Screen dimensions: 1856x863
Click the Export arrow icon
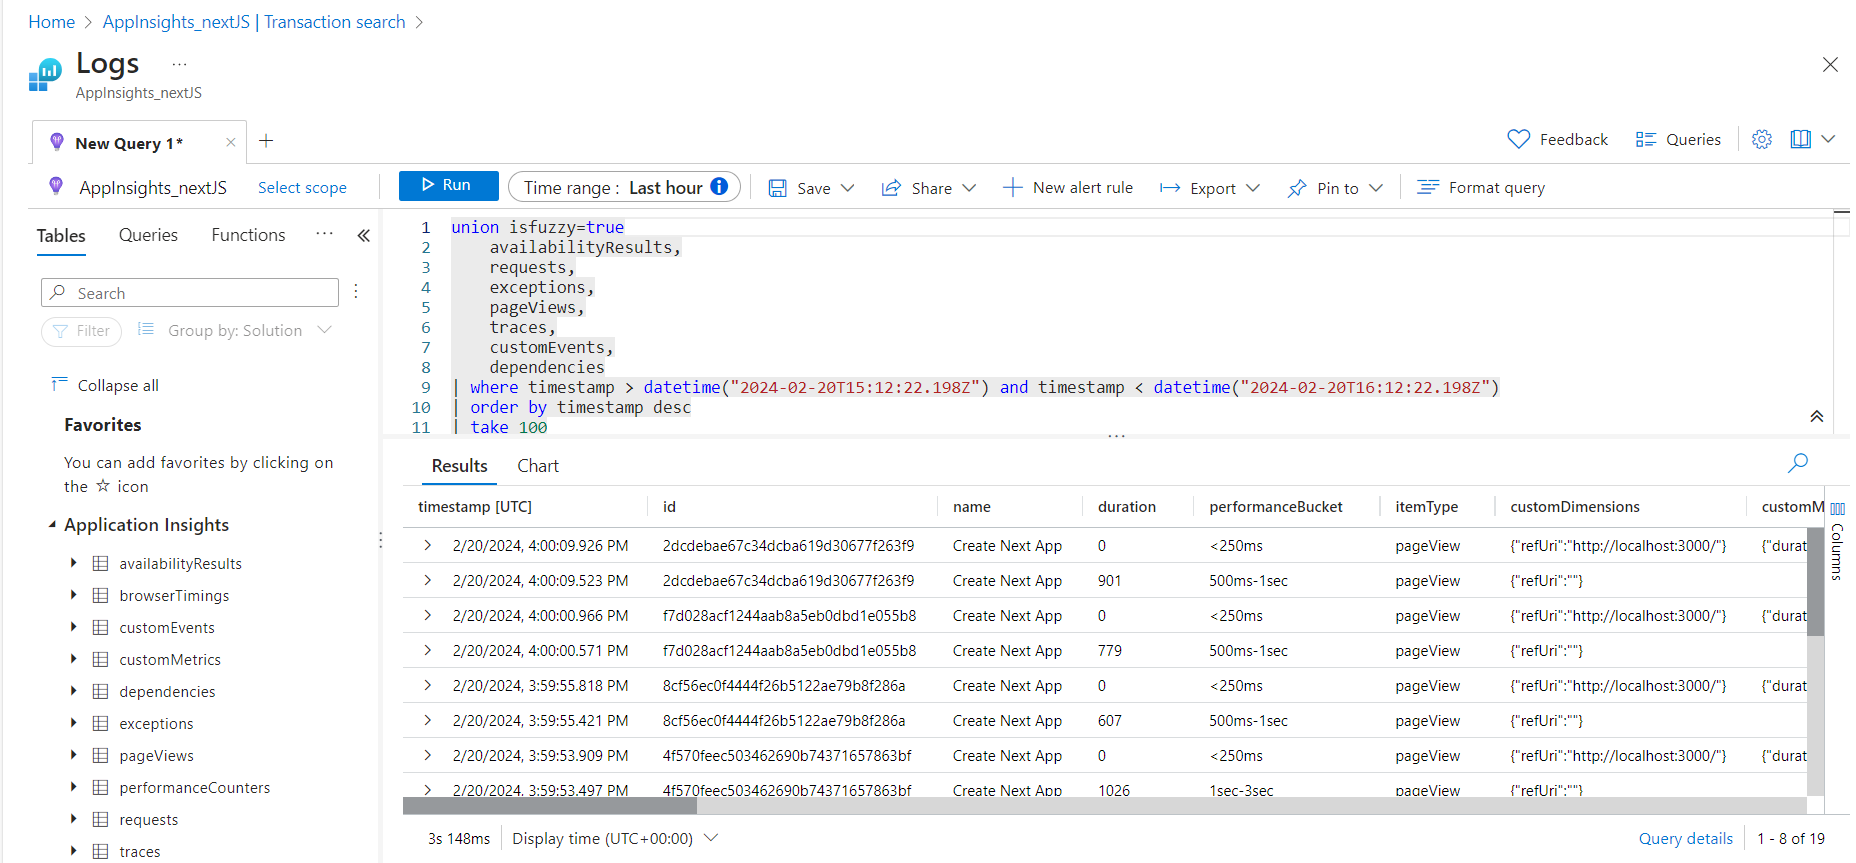[1169, 188]
